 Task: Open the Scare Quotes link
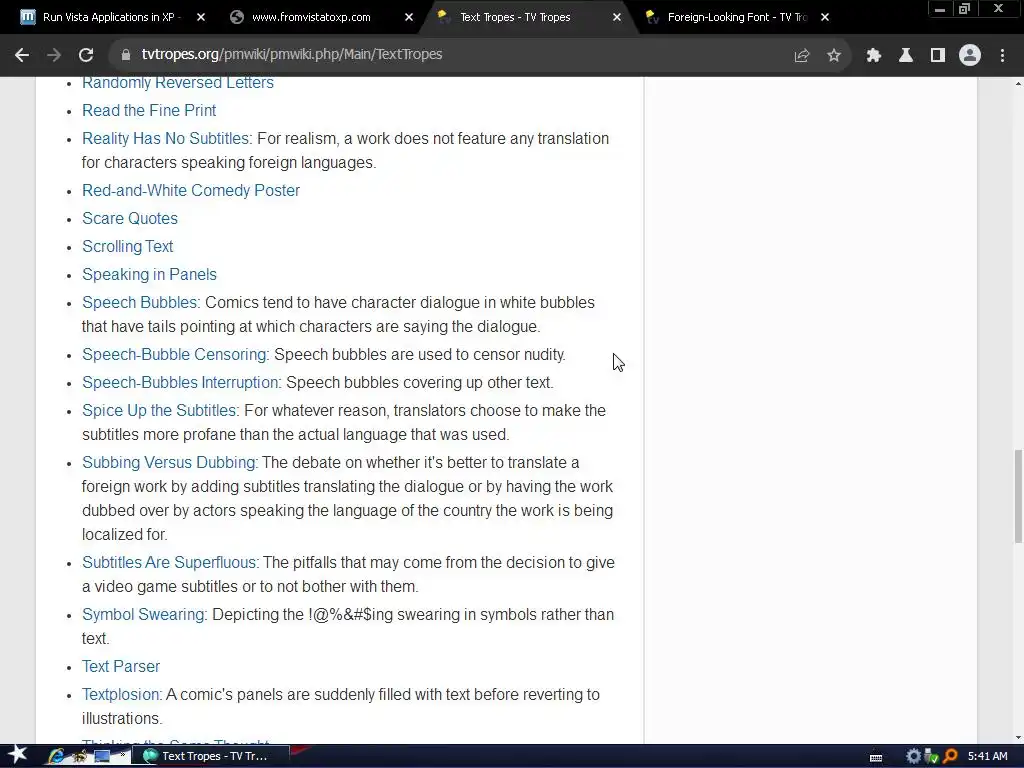tap(130, 219)
